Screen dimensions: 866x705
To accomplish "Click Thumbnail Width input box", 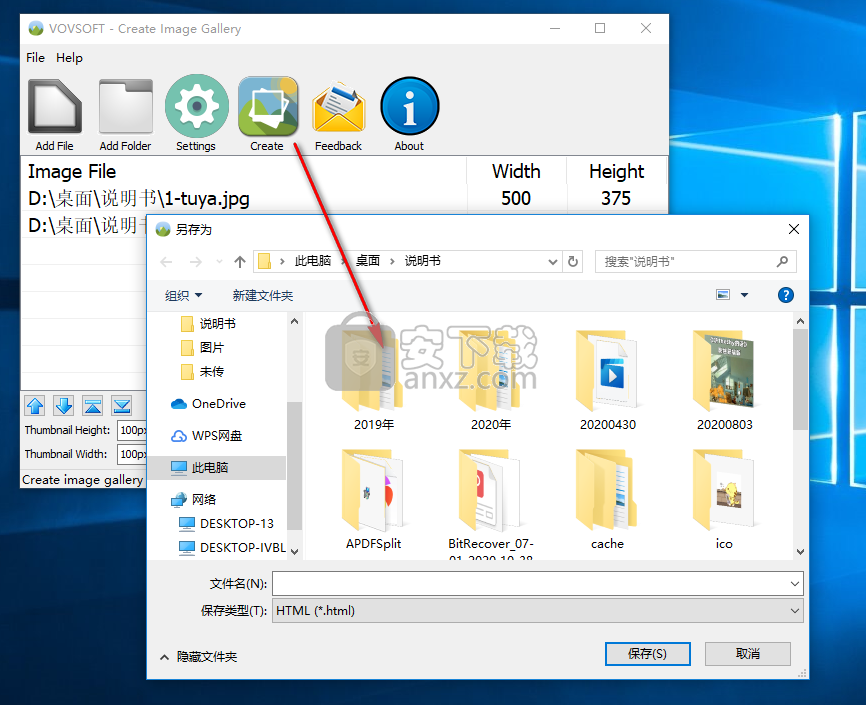I will point(133,454).
